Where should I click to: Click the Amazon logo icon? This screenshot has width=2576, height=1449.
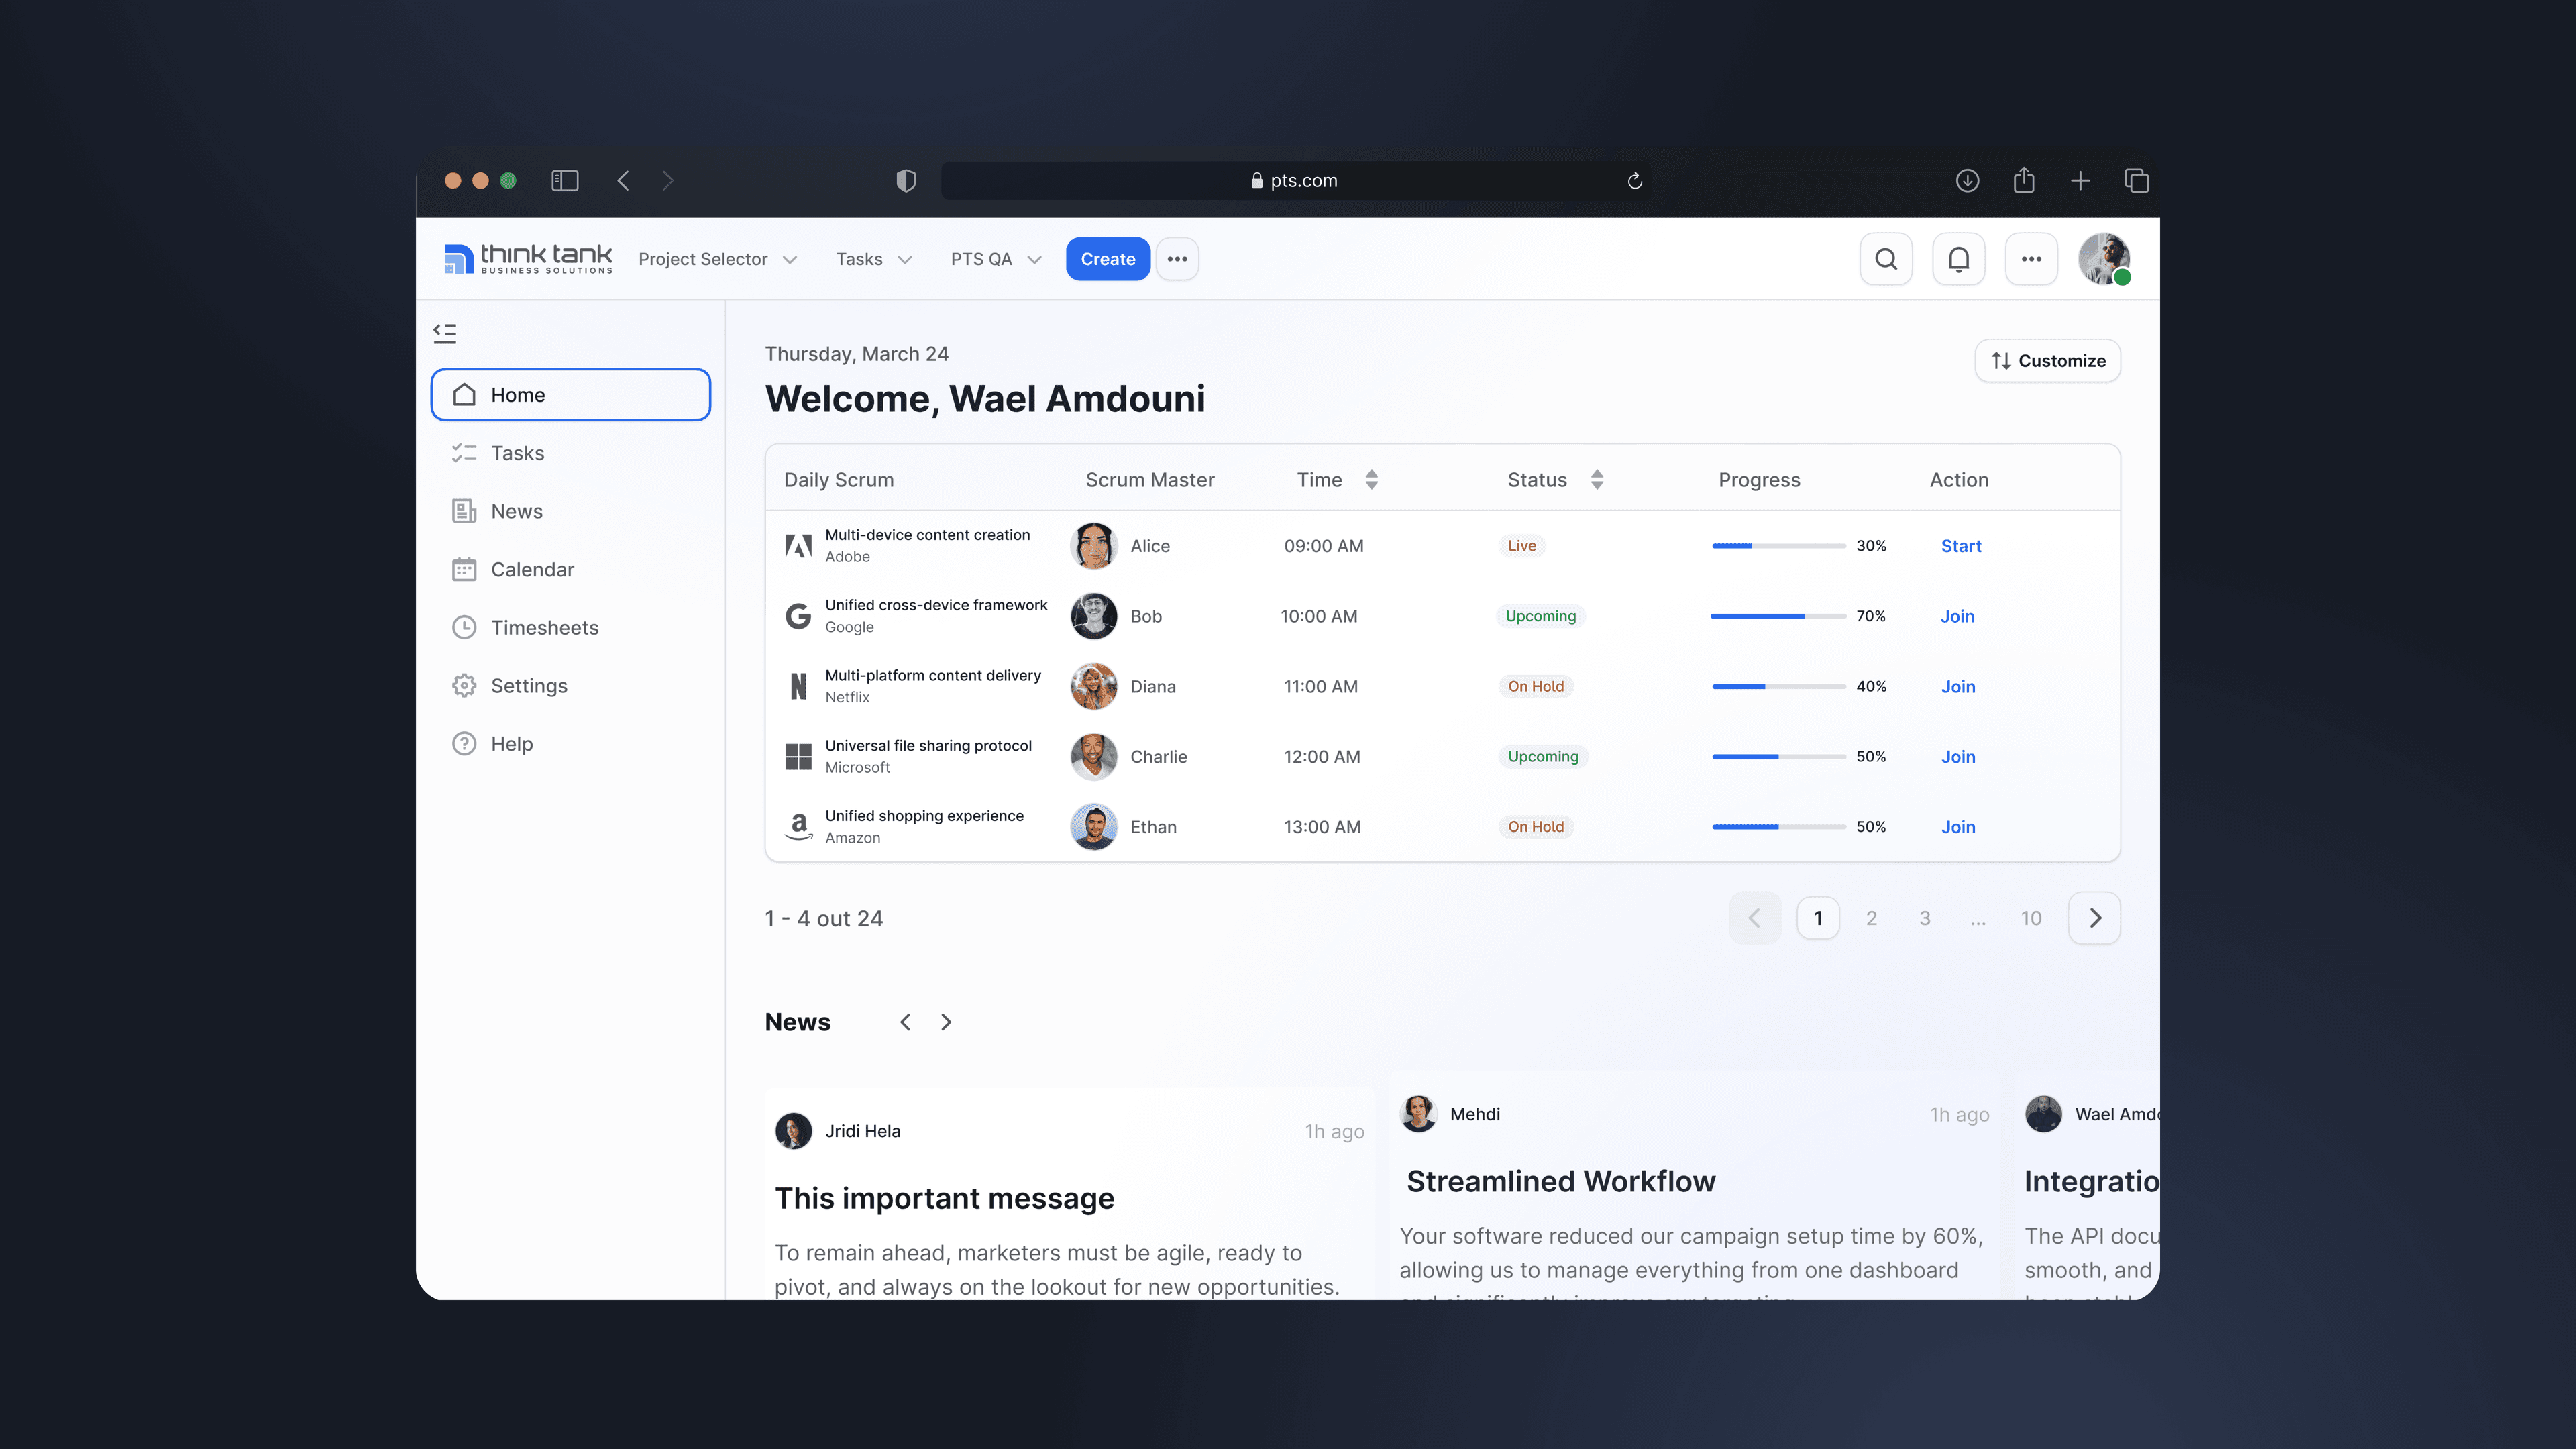[798, 827]
